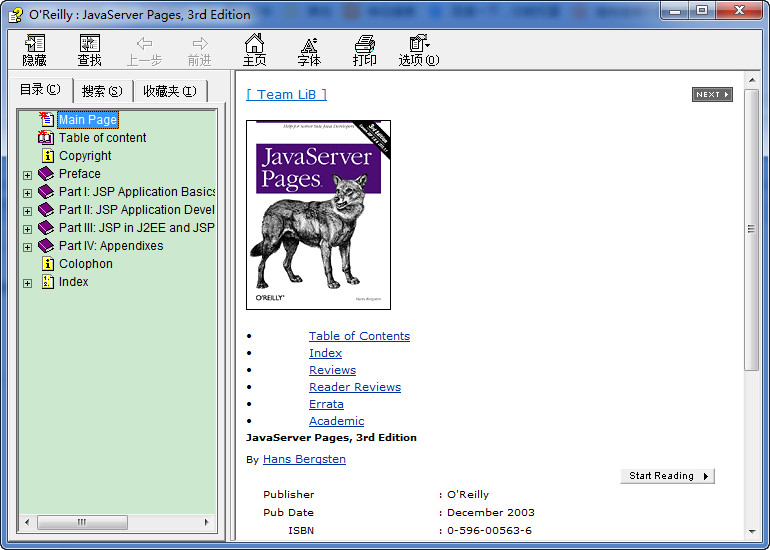The height and width of the screenshot is (550, 770).
Task: Expand the Index tree node
Action: tap(28, 283)
